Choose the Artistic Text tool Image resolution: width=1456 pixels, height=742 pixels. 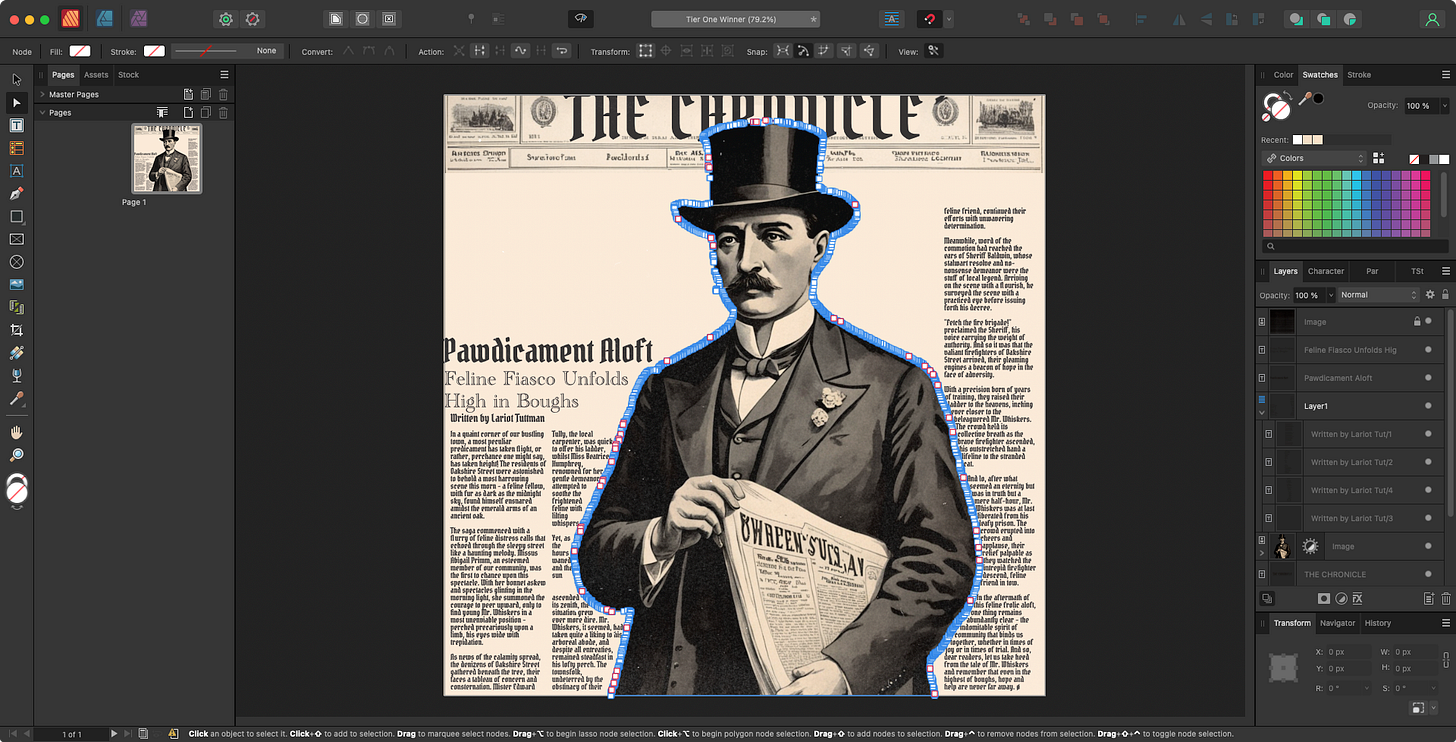pyautogui.click(x=16, y=171)
